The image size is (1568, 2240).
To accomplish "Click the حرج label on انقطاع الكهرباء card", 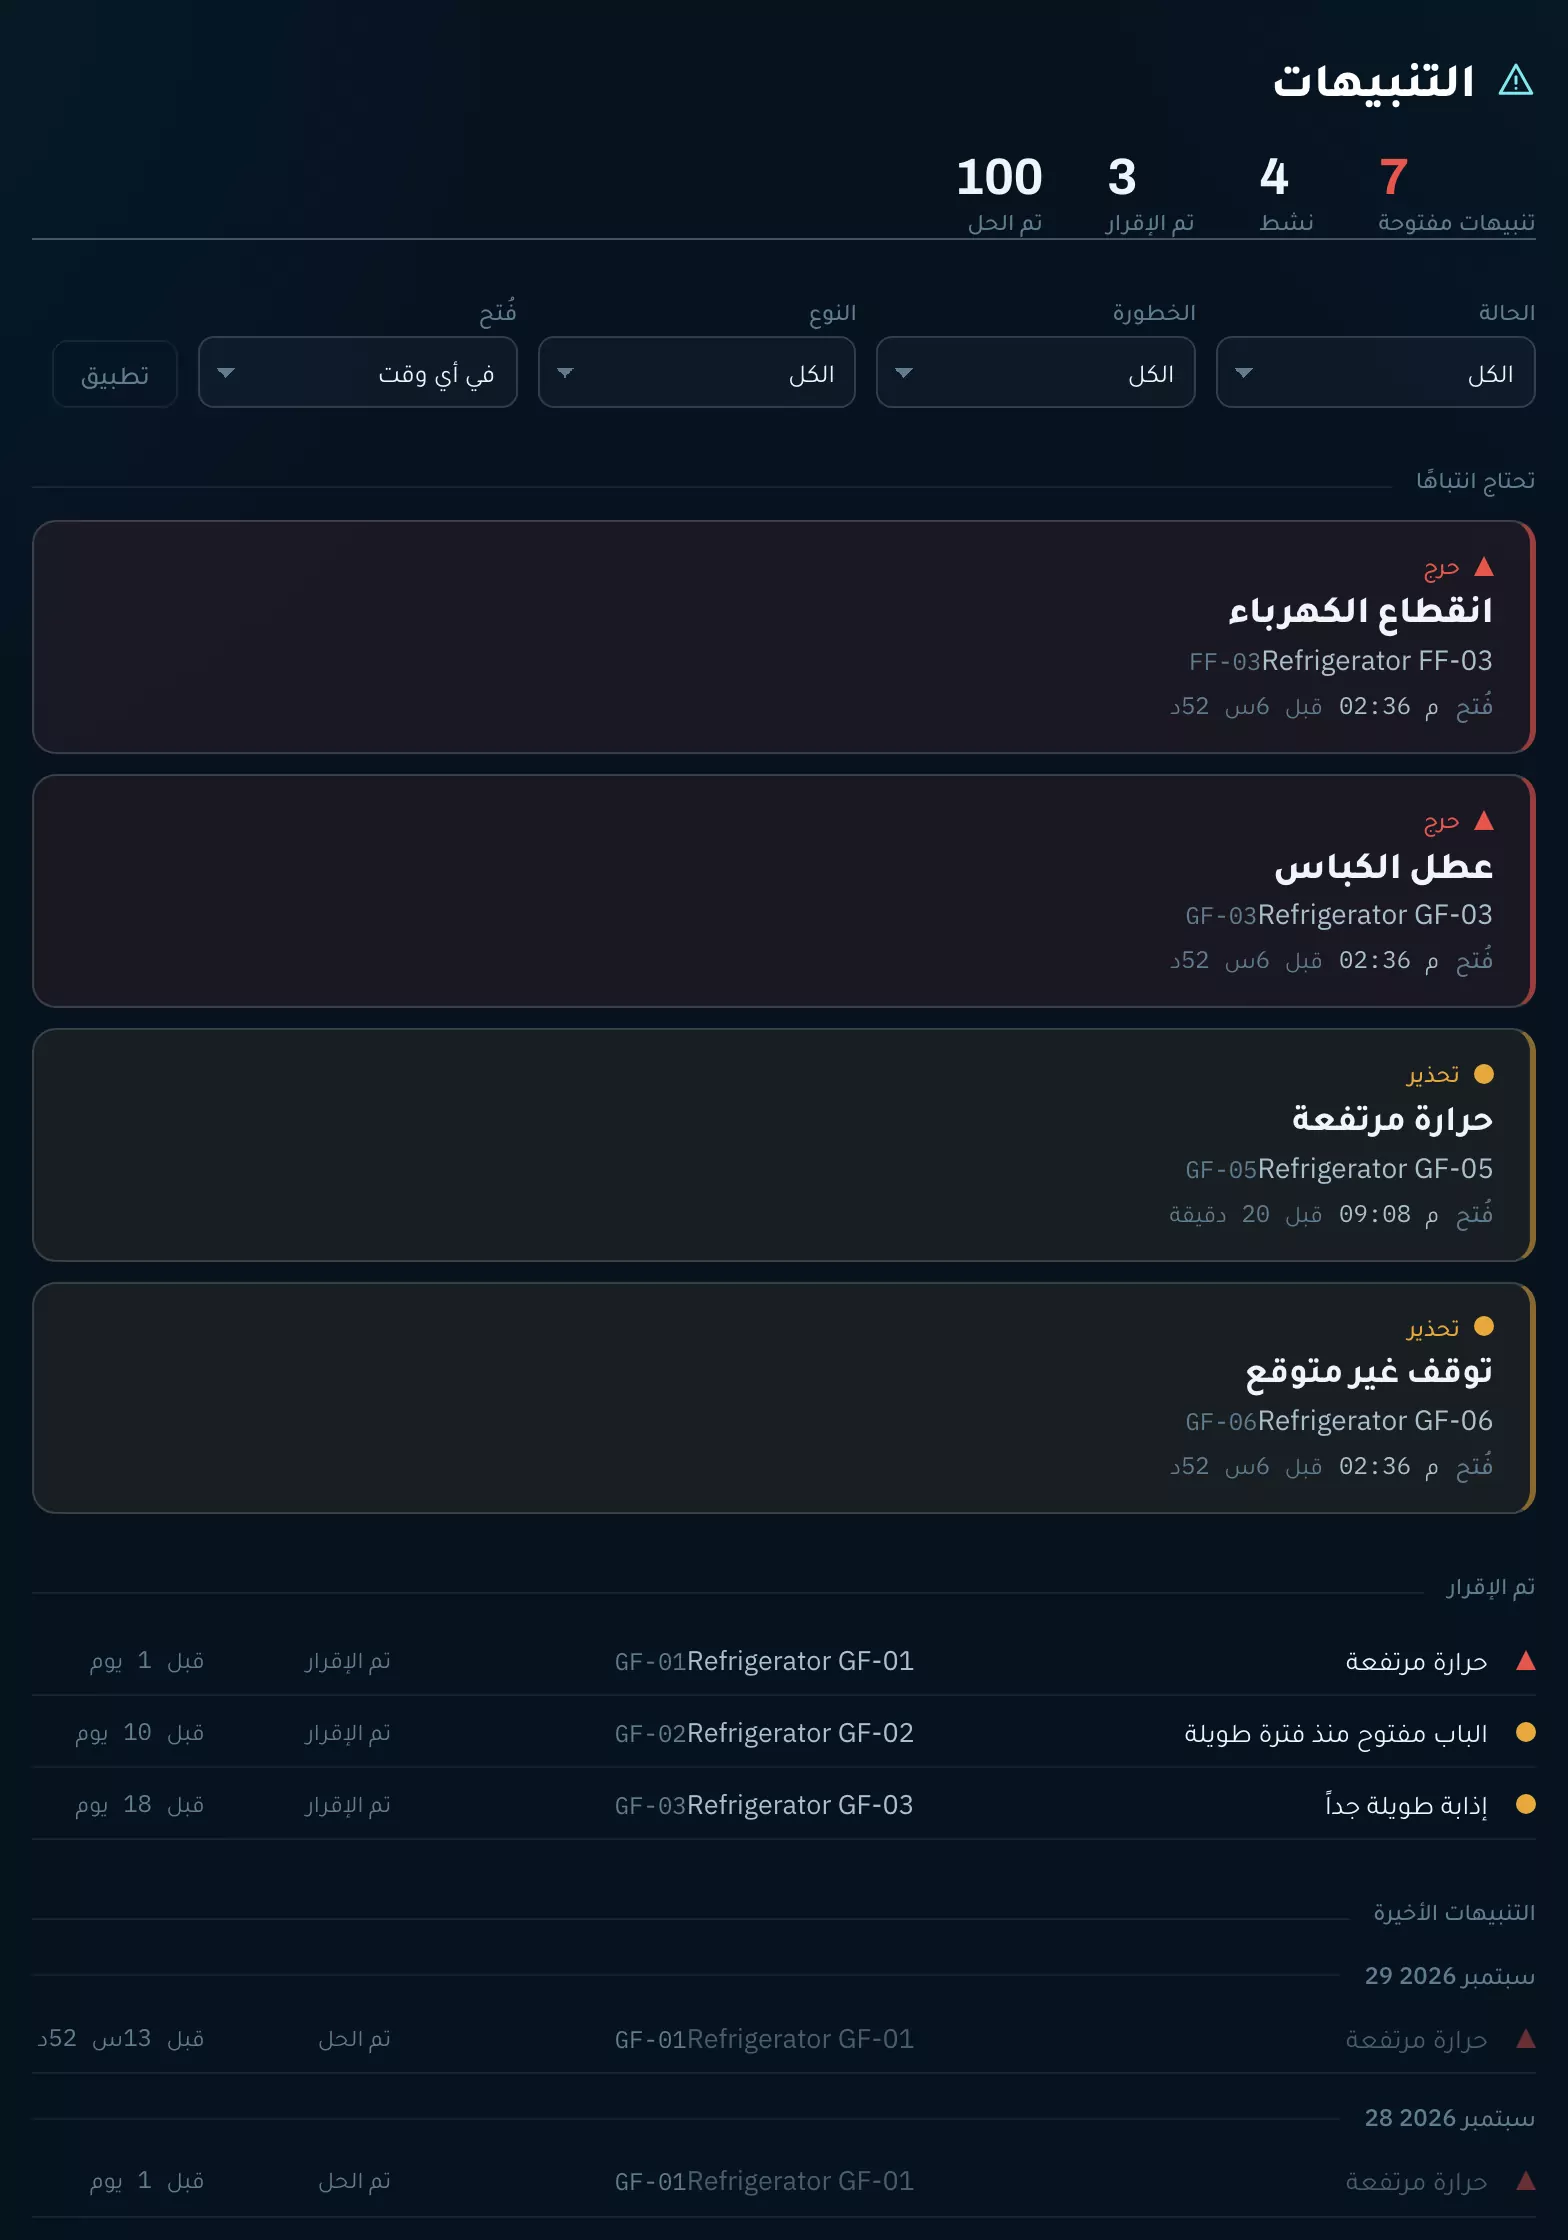I will (x=1441, y=568).
